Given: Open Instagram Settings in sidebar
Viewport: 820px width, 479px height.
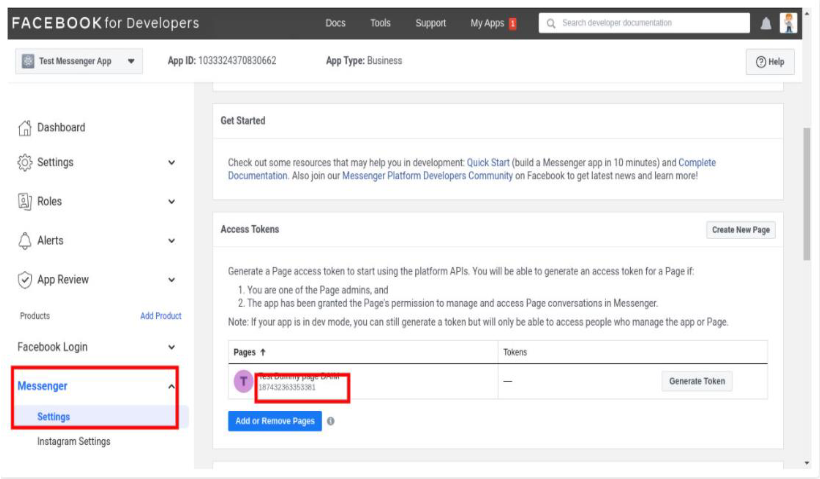Looking at the screenshot, I should point(74,441).
